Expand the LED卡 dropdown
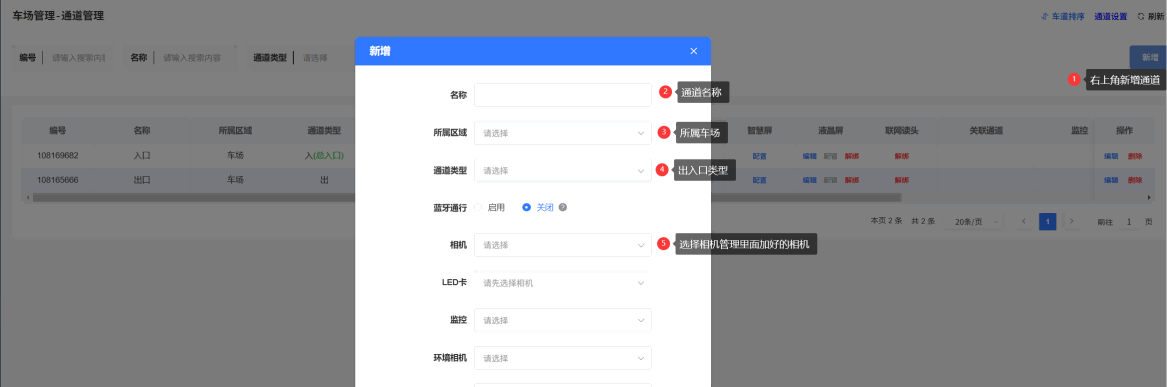 click(x=563, y=283)
